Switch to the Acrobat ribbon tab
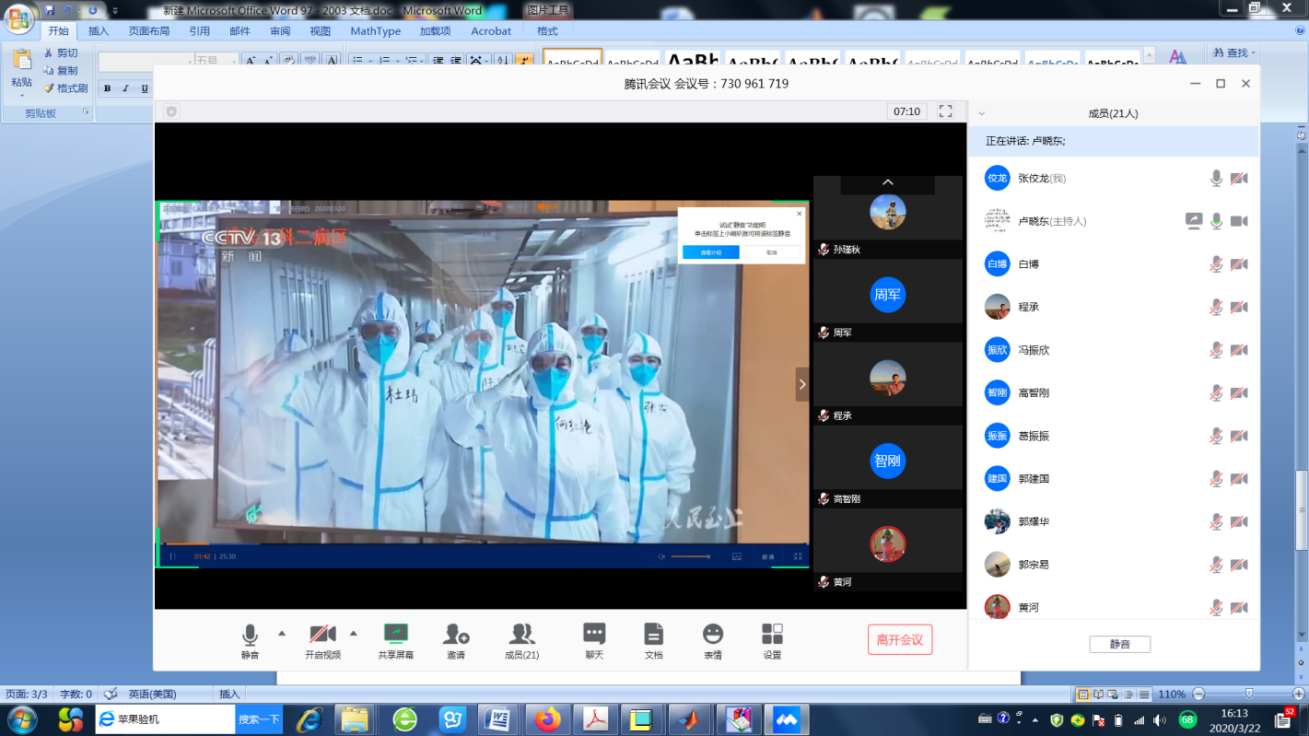Viewport: 1309px width, 736px height. 491,31
